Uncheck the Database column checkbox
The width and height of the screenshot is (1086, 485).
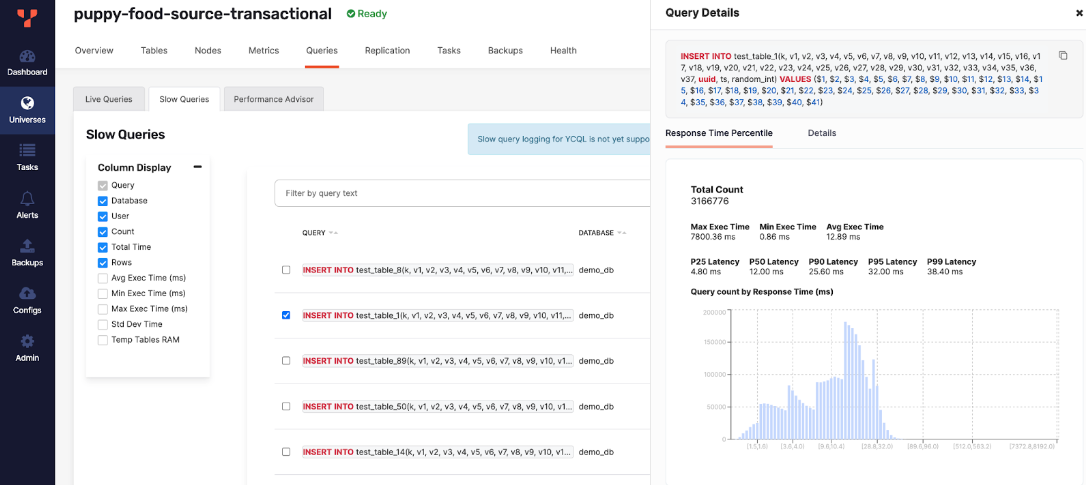[102, 201]
